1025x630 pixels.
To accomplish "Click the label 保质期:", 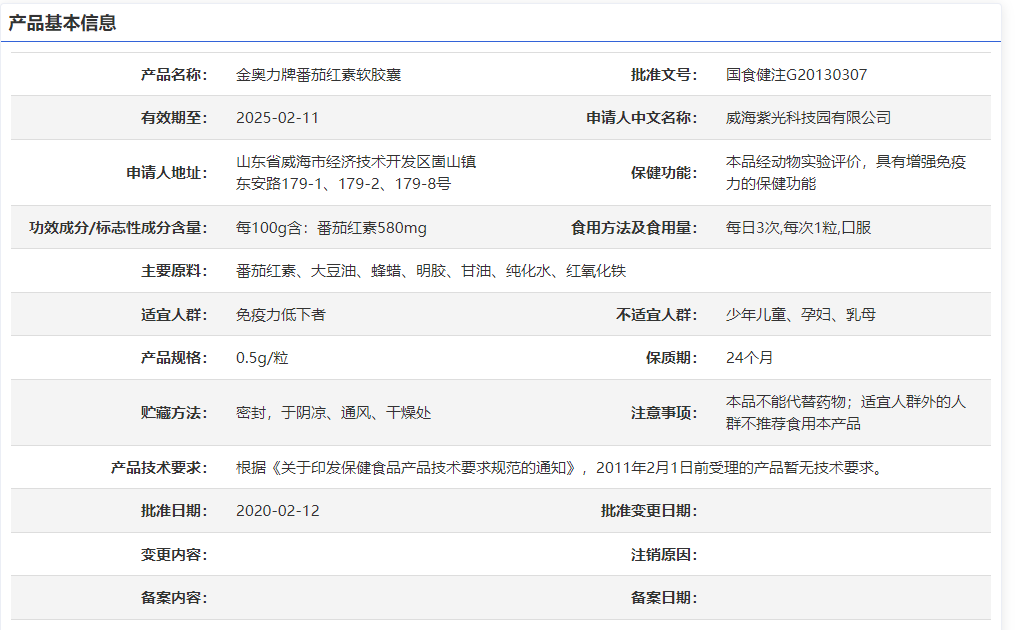I will [671, 357].
